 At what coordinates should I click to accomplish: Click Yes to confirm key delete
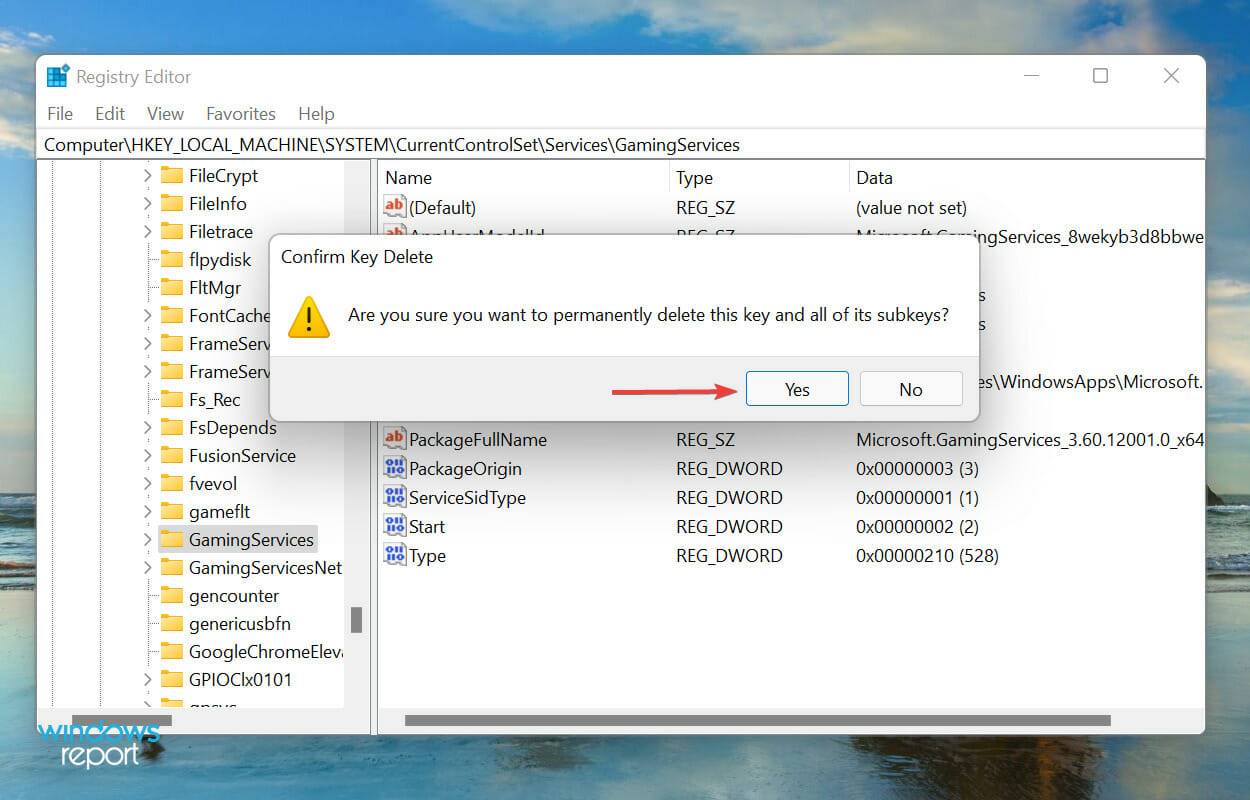(797, 389)
